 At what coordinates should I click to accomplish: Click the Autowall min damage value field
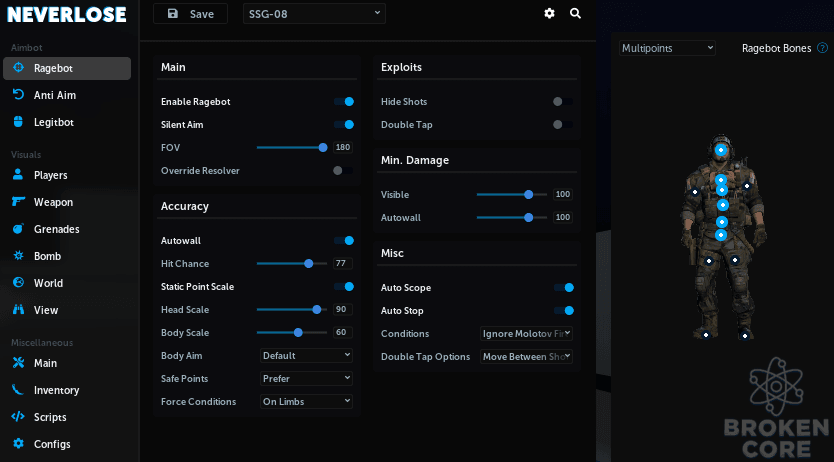point(563,217)
